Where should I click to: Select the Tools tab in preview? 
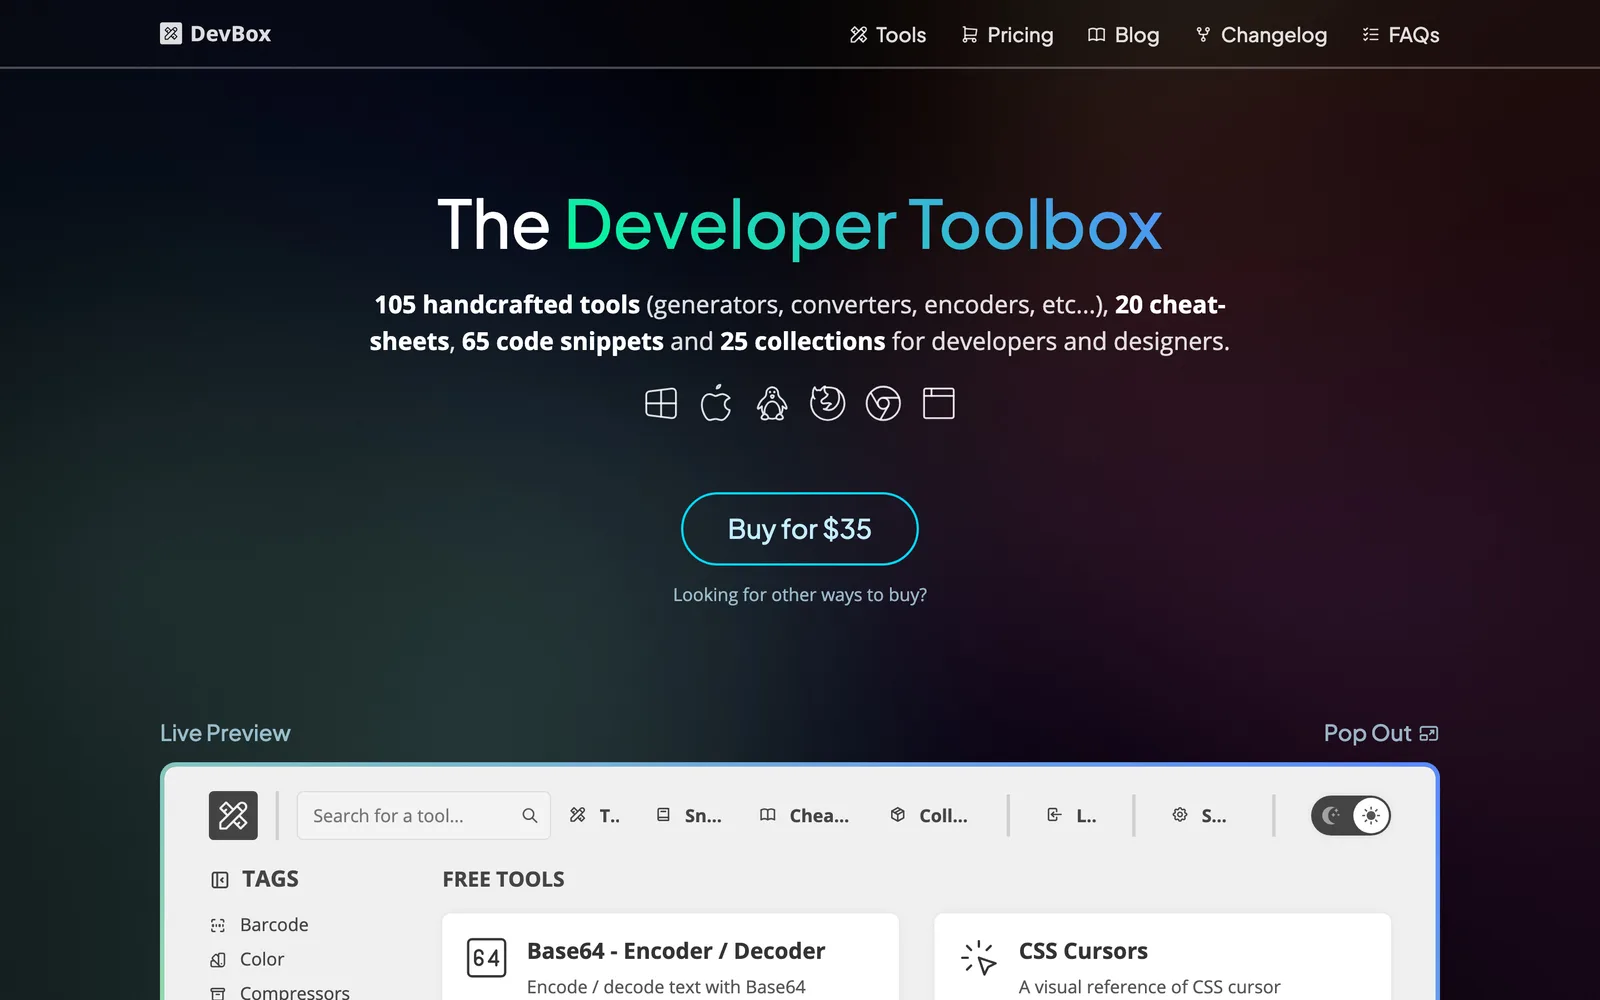click(595, 816)
